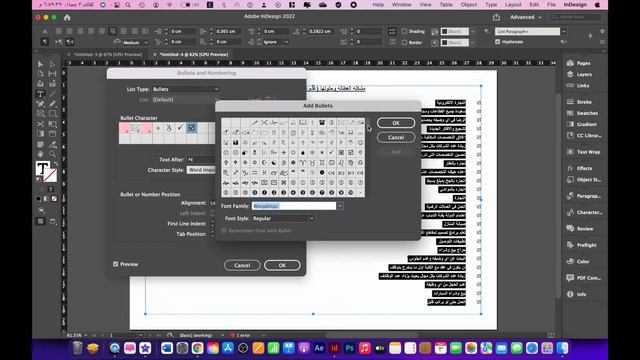Select the checked-box bullet character
The width and height of the screenshot is (640, 360).
tap(191, 128)
